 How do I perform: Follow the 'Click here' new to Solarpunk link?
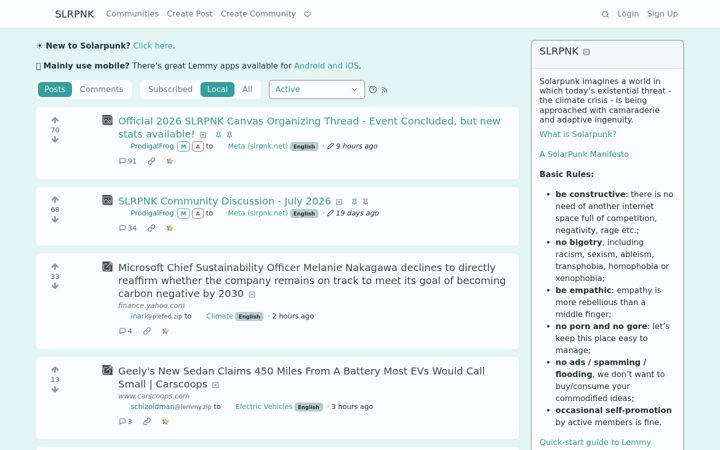[x=153, y=46]
